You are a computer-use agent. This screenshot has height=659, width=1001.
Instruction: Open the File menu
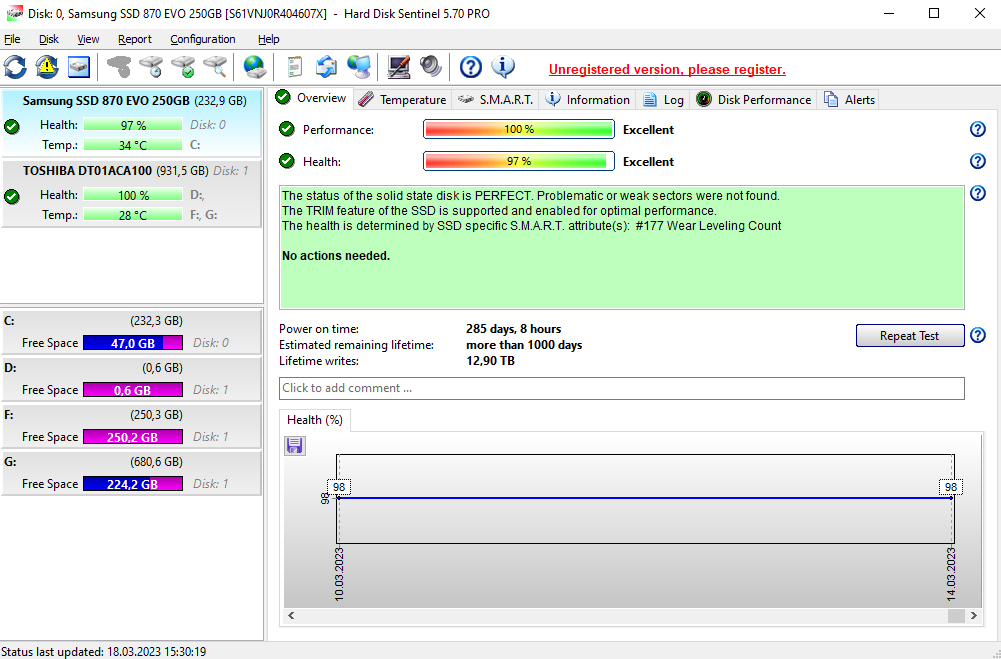[12, 39]
